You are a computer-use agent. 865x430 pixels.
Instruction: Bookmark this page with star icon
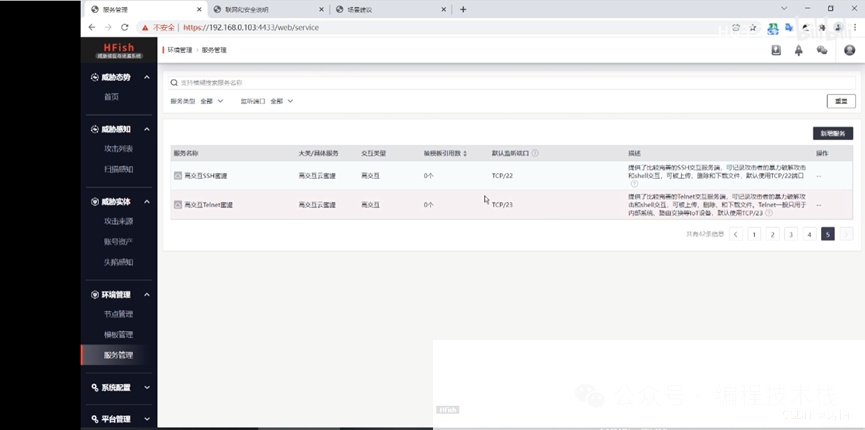coord(752,27)
